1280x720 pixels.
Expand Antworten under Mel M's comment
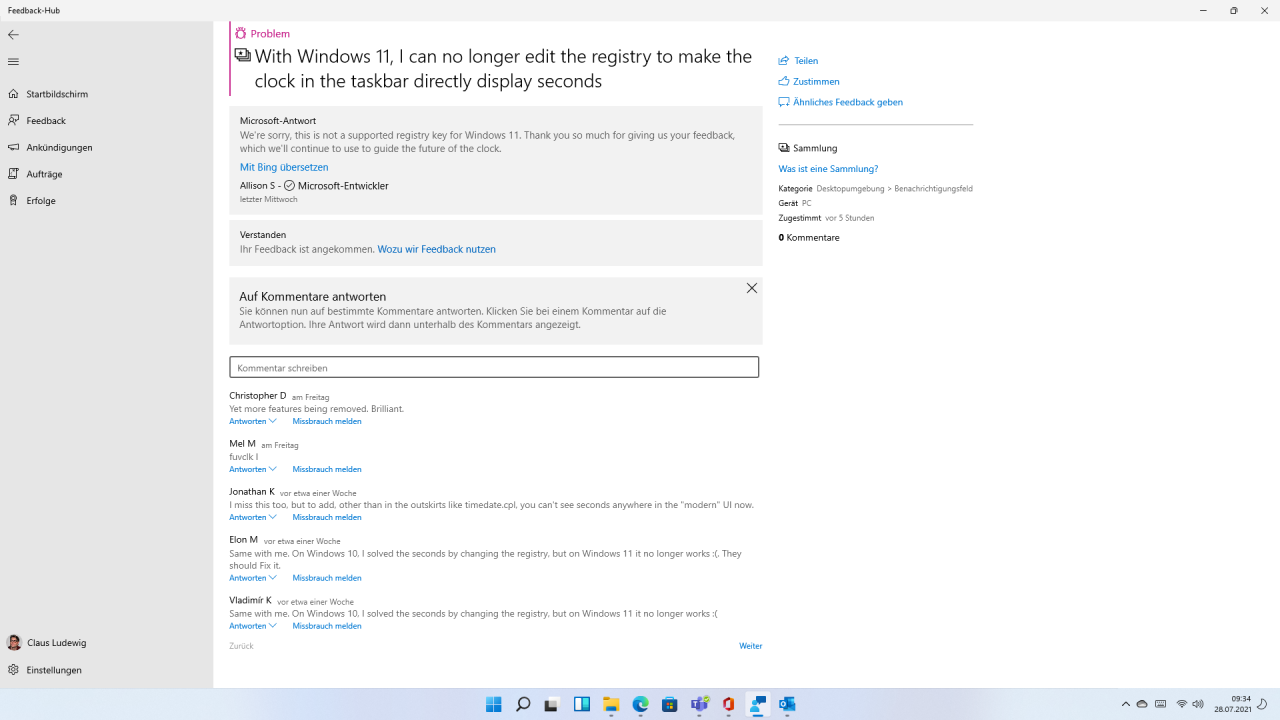[253, 469]
